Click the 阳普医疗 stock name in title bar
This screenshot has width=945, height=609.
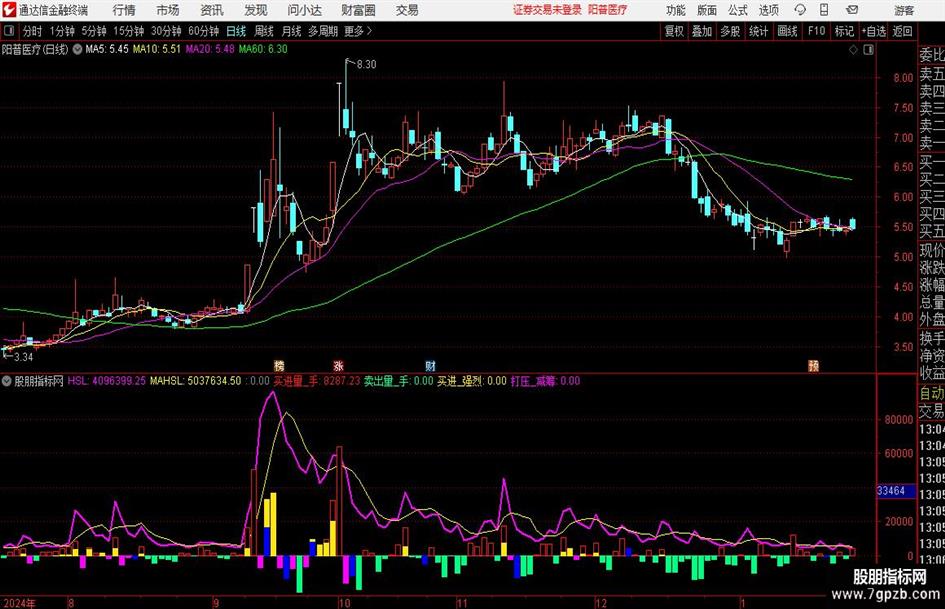[608, 10]
